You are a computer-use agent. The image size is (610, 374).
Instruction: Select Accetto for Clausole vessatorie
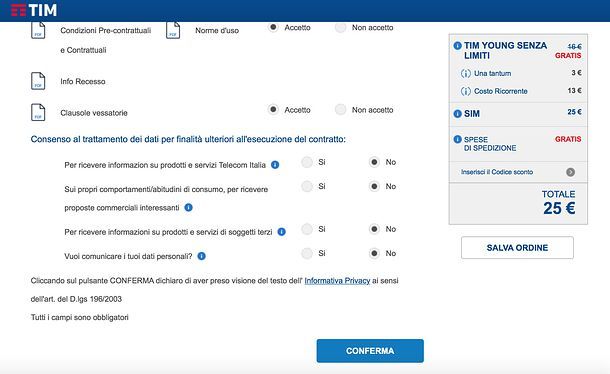coord(273,109)
